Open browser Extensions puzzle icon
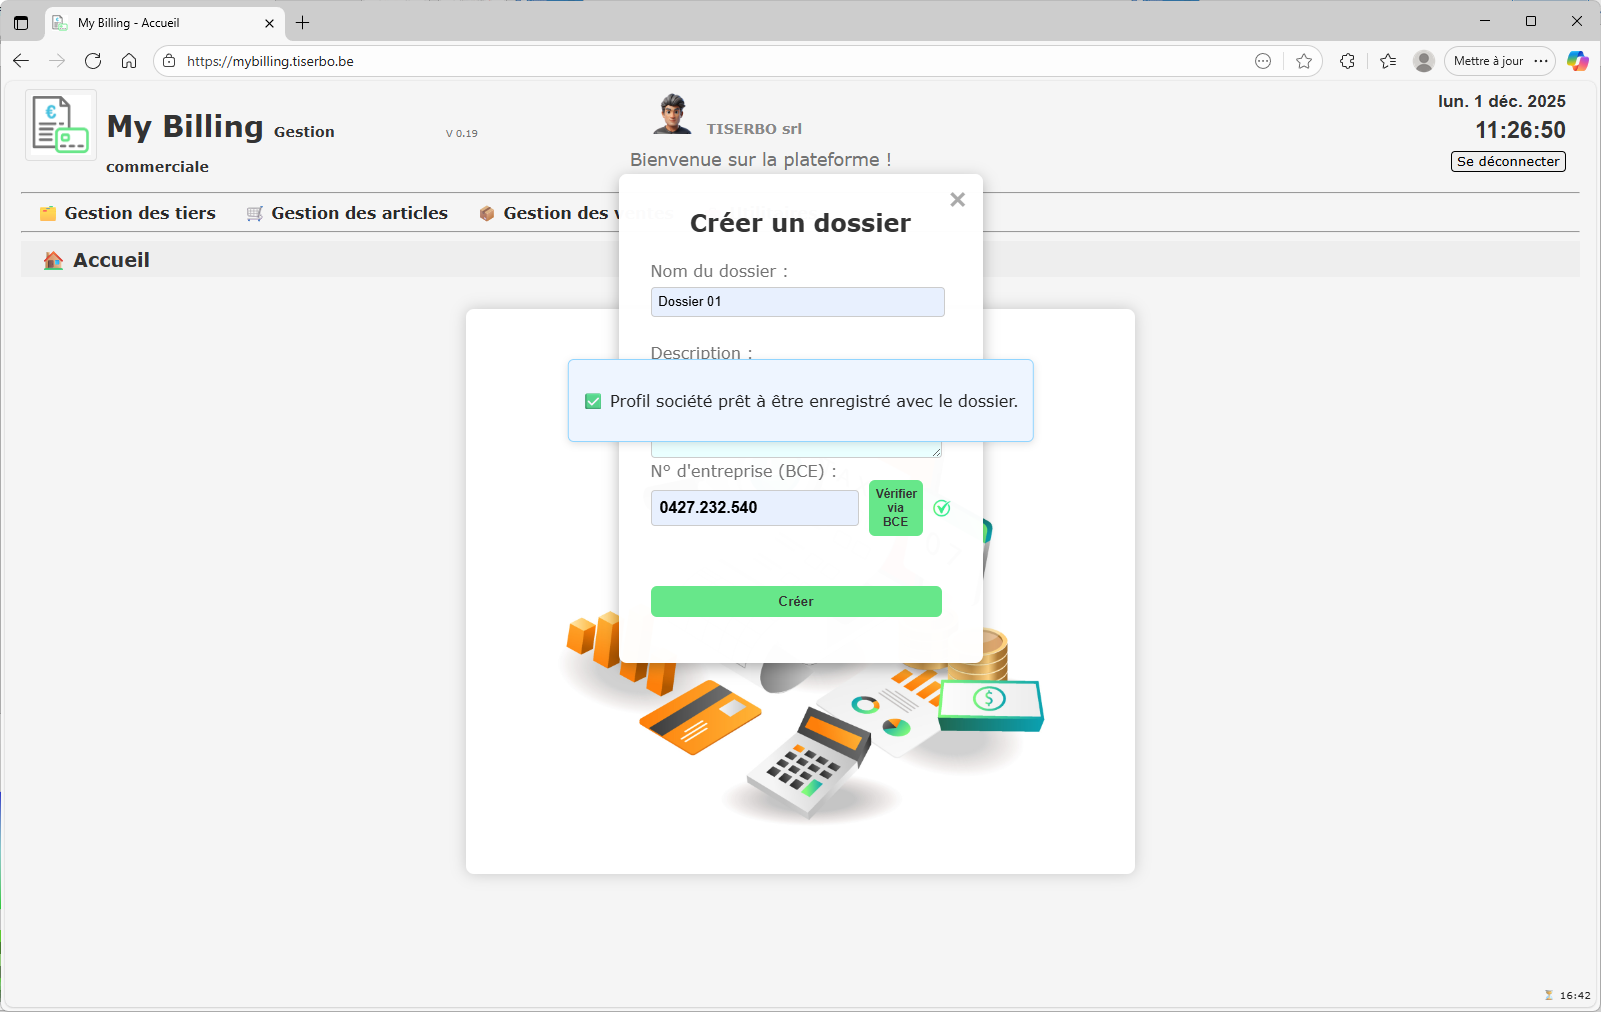The height and width of the screenshot is (1012, 1601). click(1347, 61)
